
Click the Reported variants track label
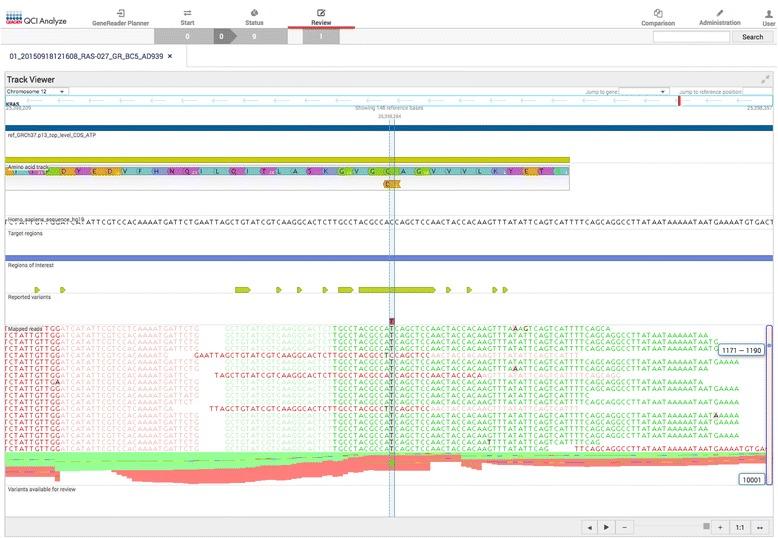click(29, 297)
